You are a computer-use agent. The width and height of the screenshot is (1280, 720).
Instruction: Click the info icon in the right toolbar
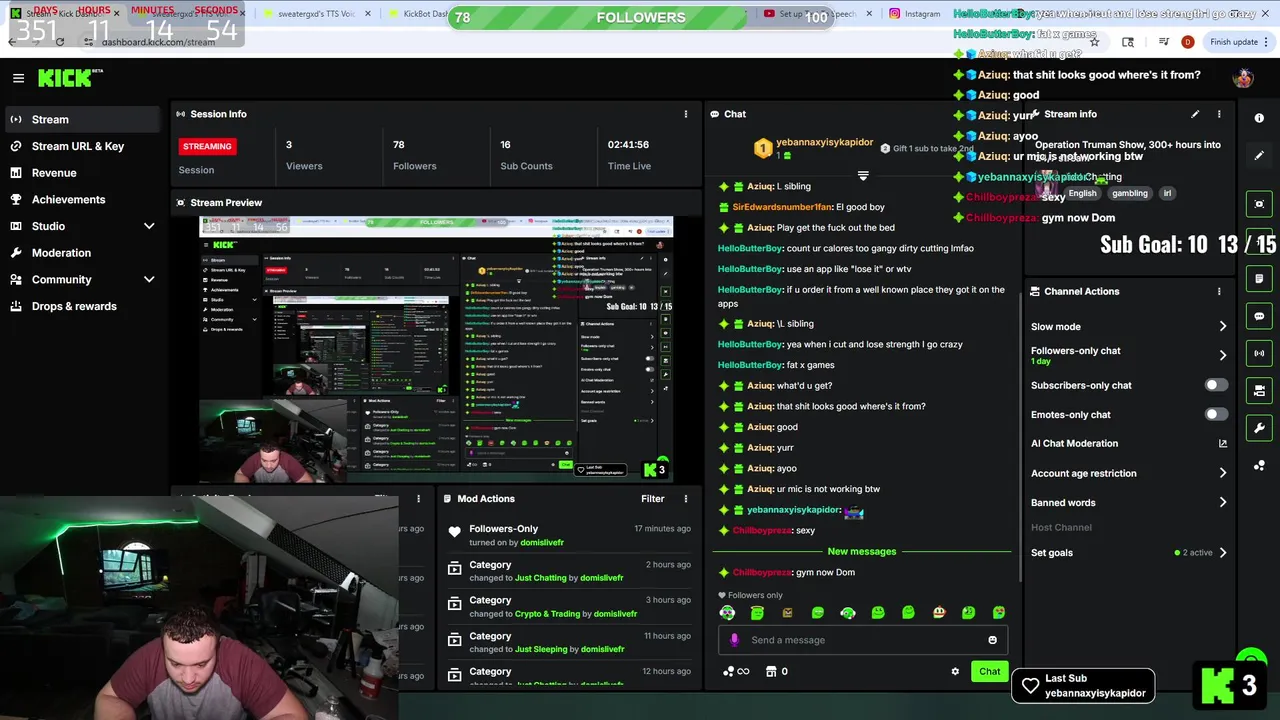[x=1259, y=118]
